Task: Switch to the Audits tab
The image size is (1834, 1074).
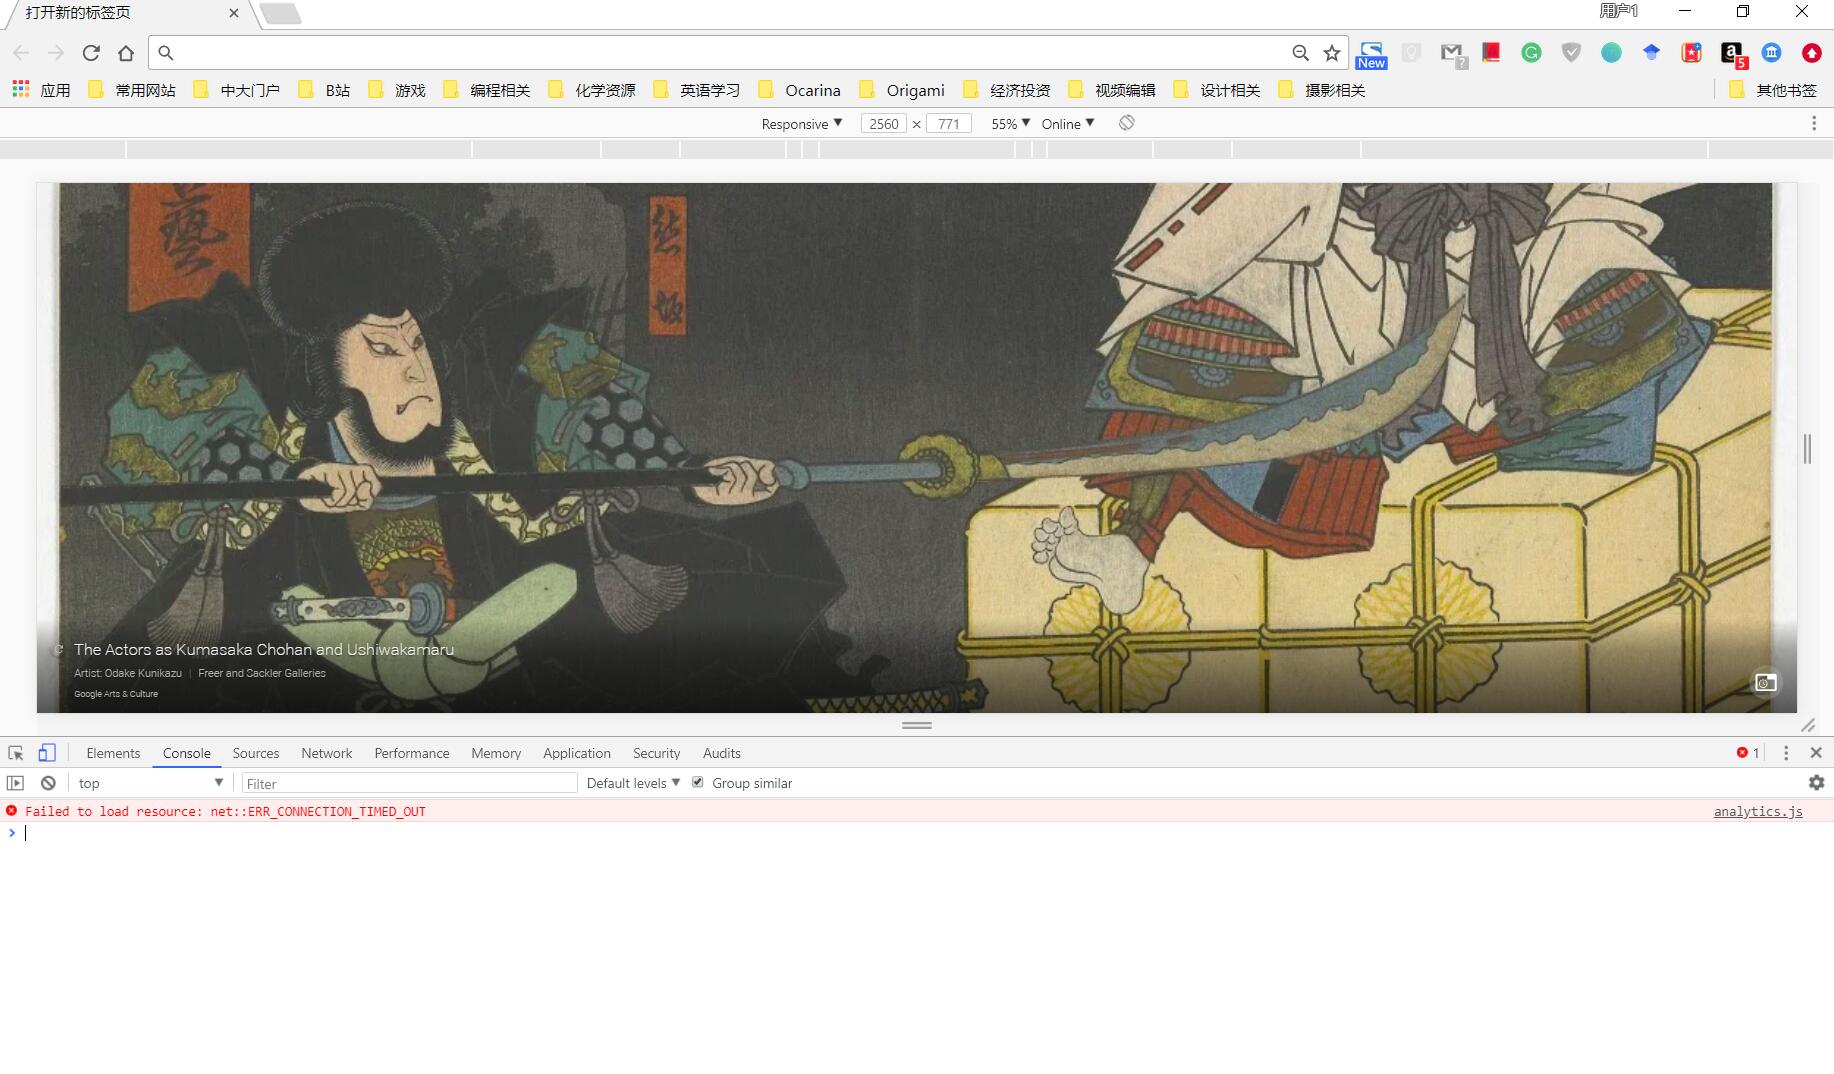Action: (722, 753)
